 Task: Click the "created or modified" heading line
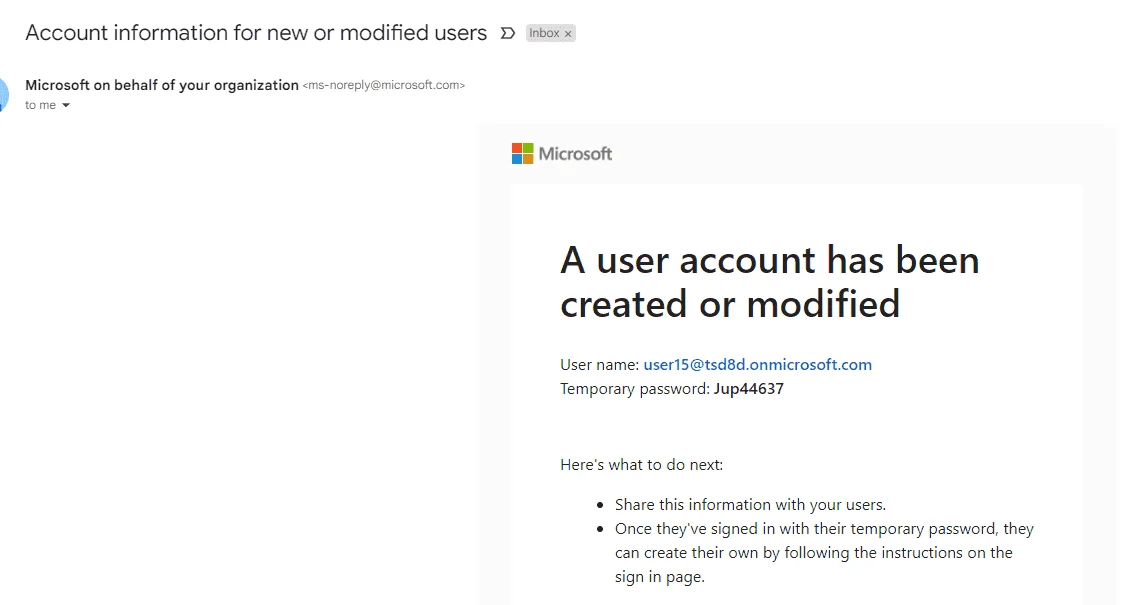pyautogui.click(x=730, y=304)
